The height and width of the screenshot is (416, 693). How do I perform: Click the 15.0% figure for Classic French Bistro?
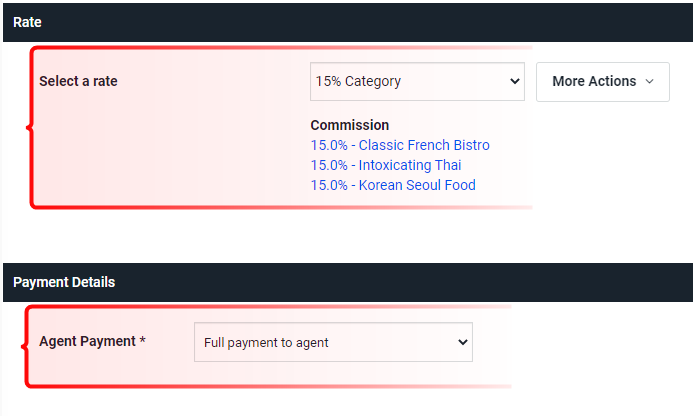329,145
